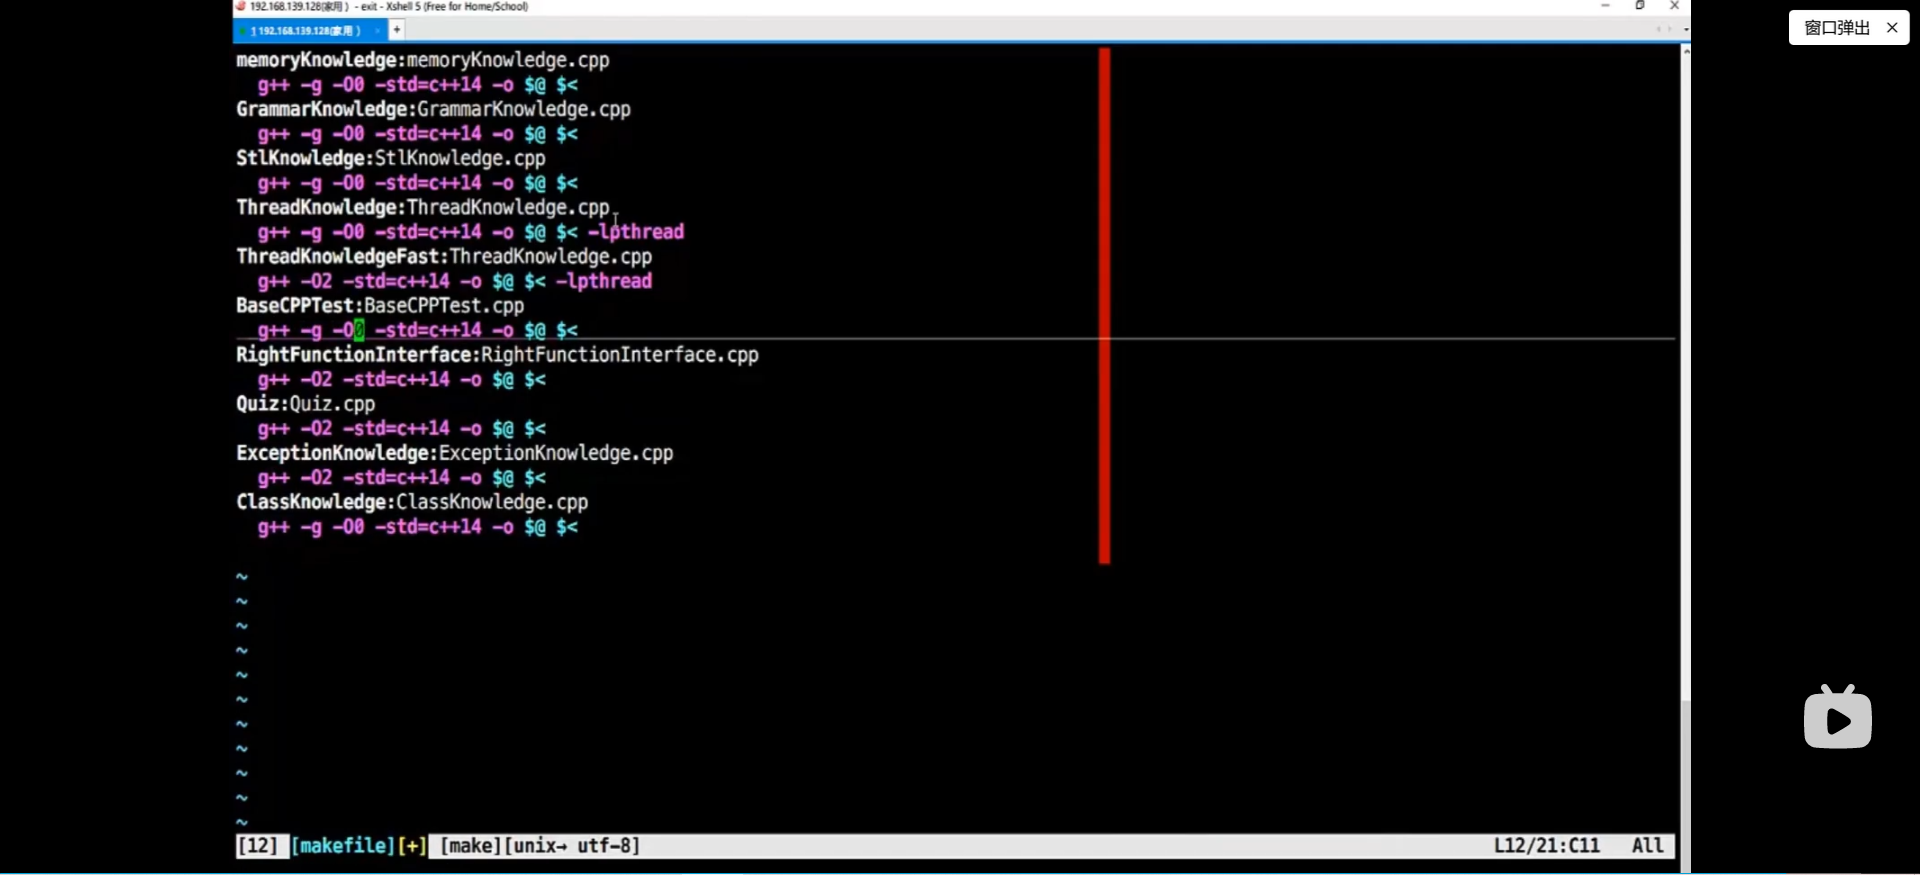
Task: Click the 窗口弹出 pop-out button
Action: (1837, 28)
